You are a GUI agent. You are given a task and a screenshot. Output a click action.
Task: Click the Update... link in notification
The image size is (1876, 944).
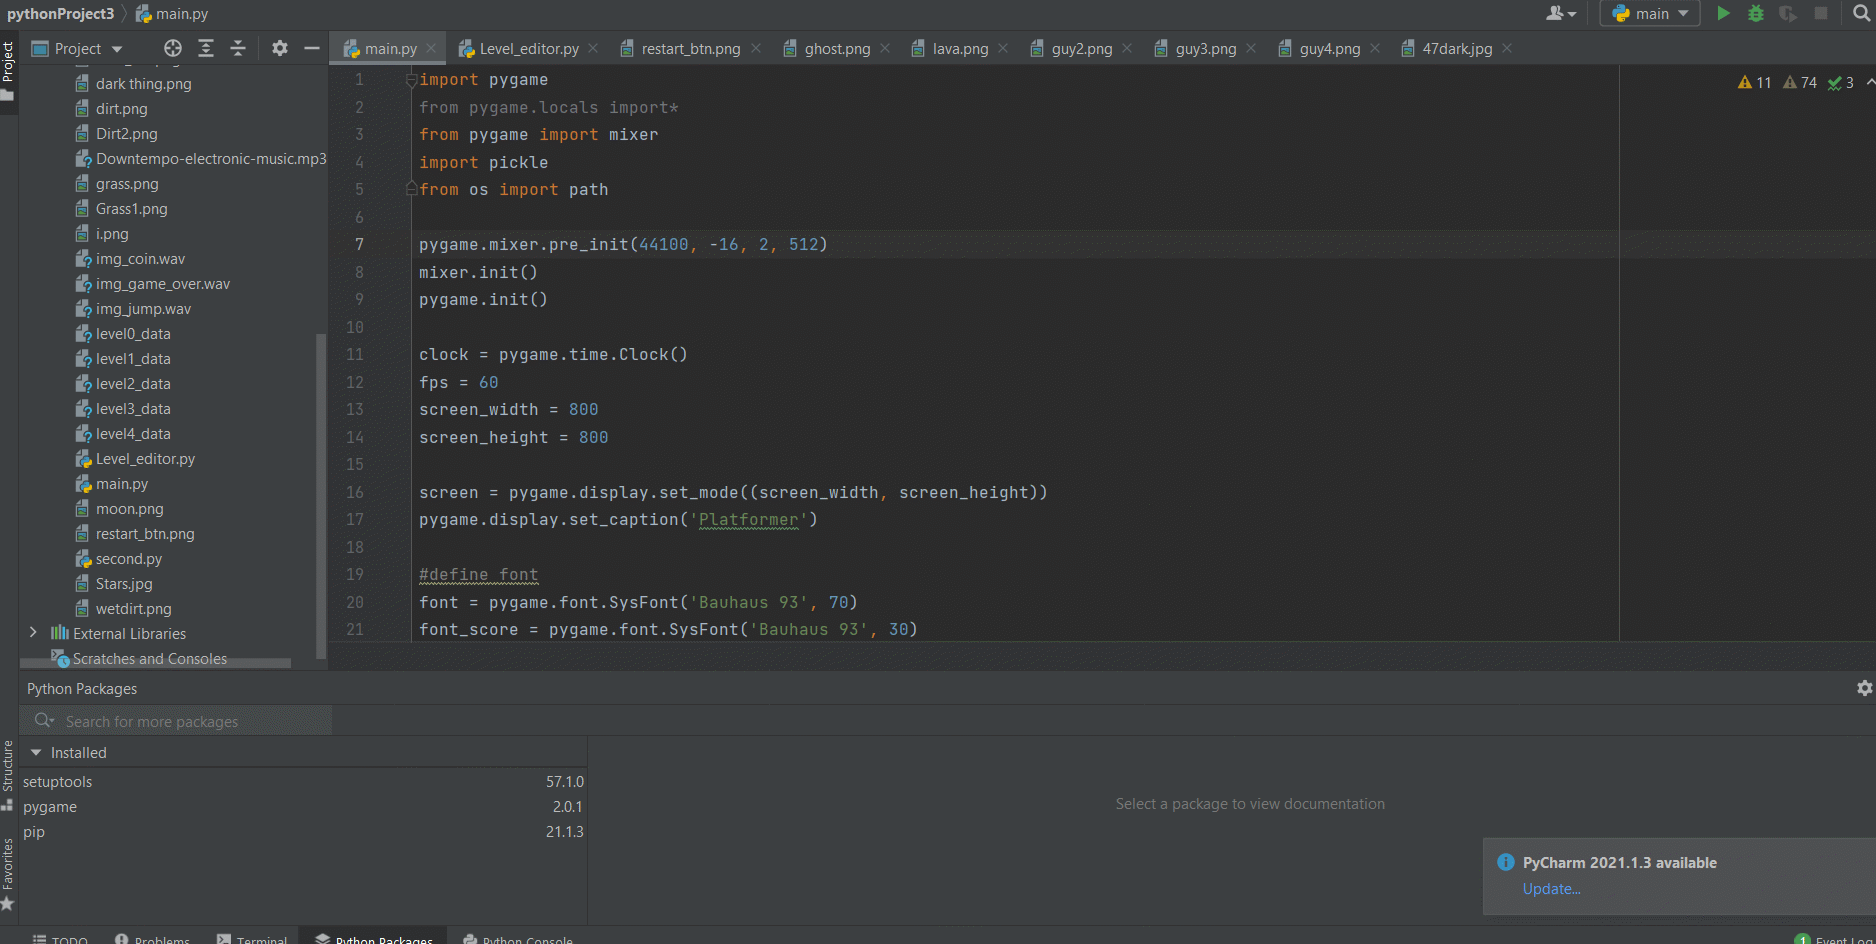coord(1551,888)
